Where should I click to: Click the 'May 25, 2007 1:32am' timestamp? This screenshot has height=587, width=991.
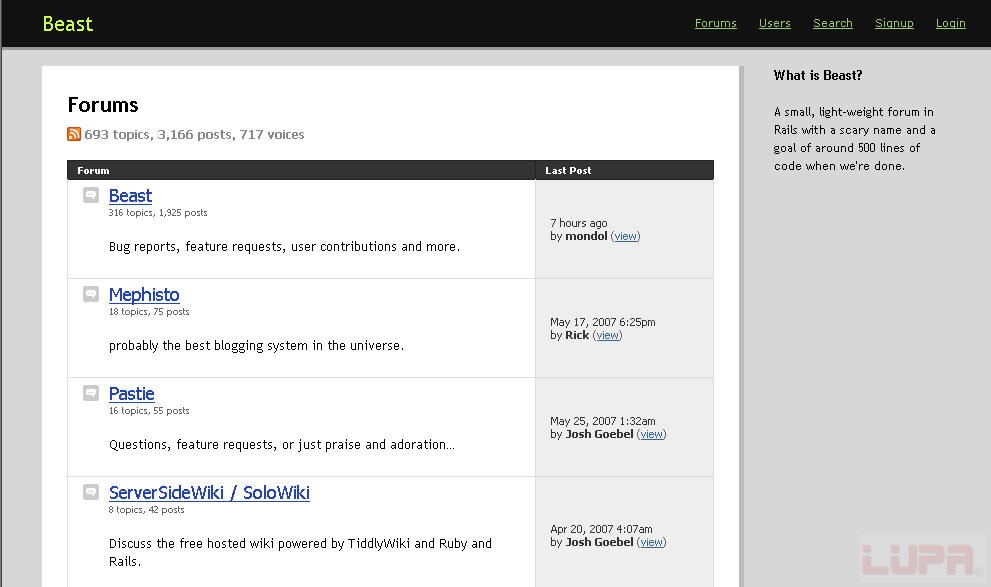[x=602, y=421]
